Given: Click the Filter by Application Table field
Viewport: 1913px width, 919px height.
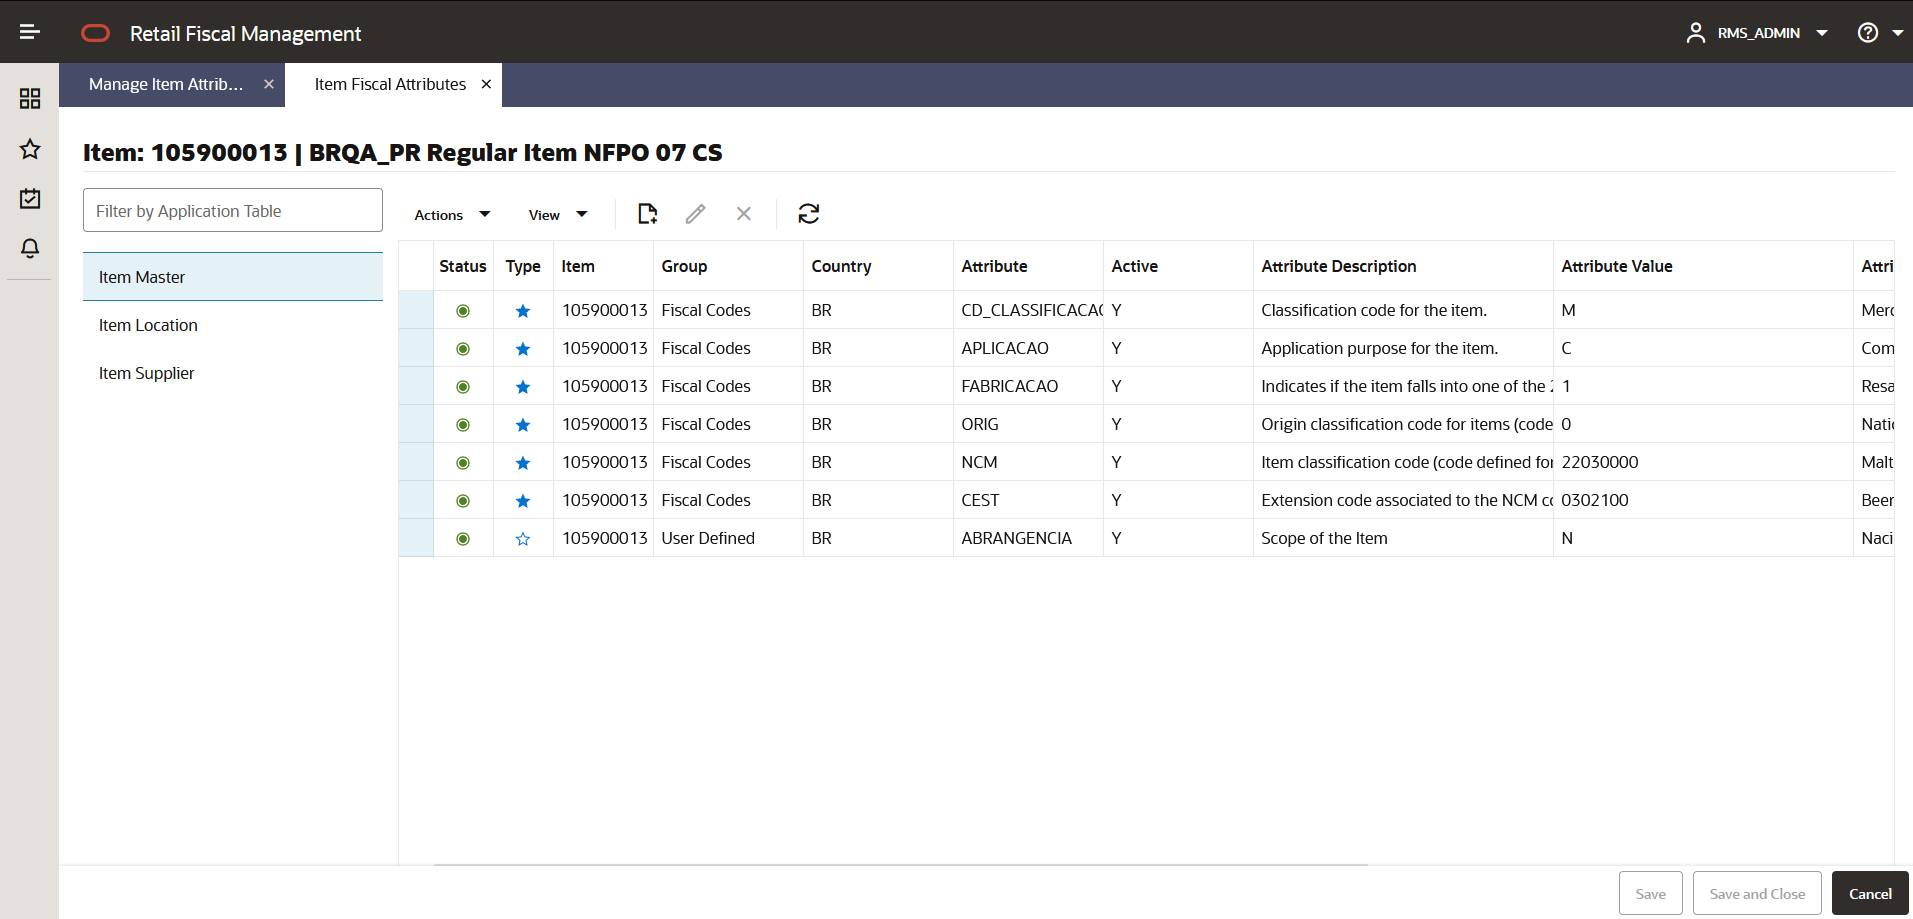Looking at the screenshot, I should pyautogui.click(x=233, y=210).
